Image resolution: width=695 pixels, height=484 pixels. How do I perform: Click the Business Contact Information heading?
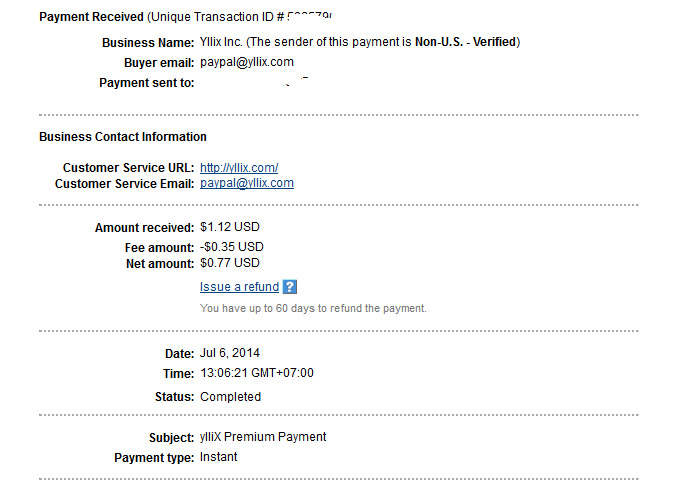click(x=123, y=137)
